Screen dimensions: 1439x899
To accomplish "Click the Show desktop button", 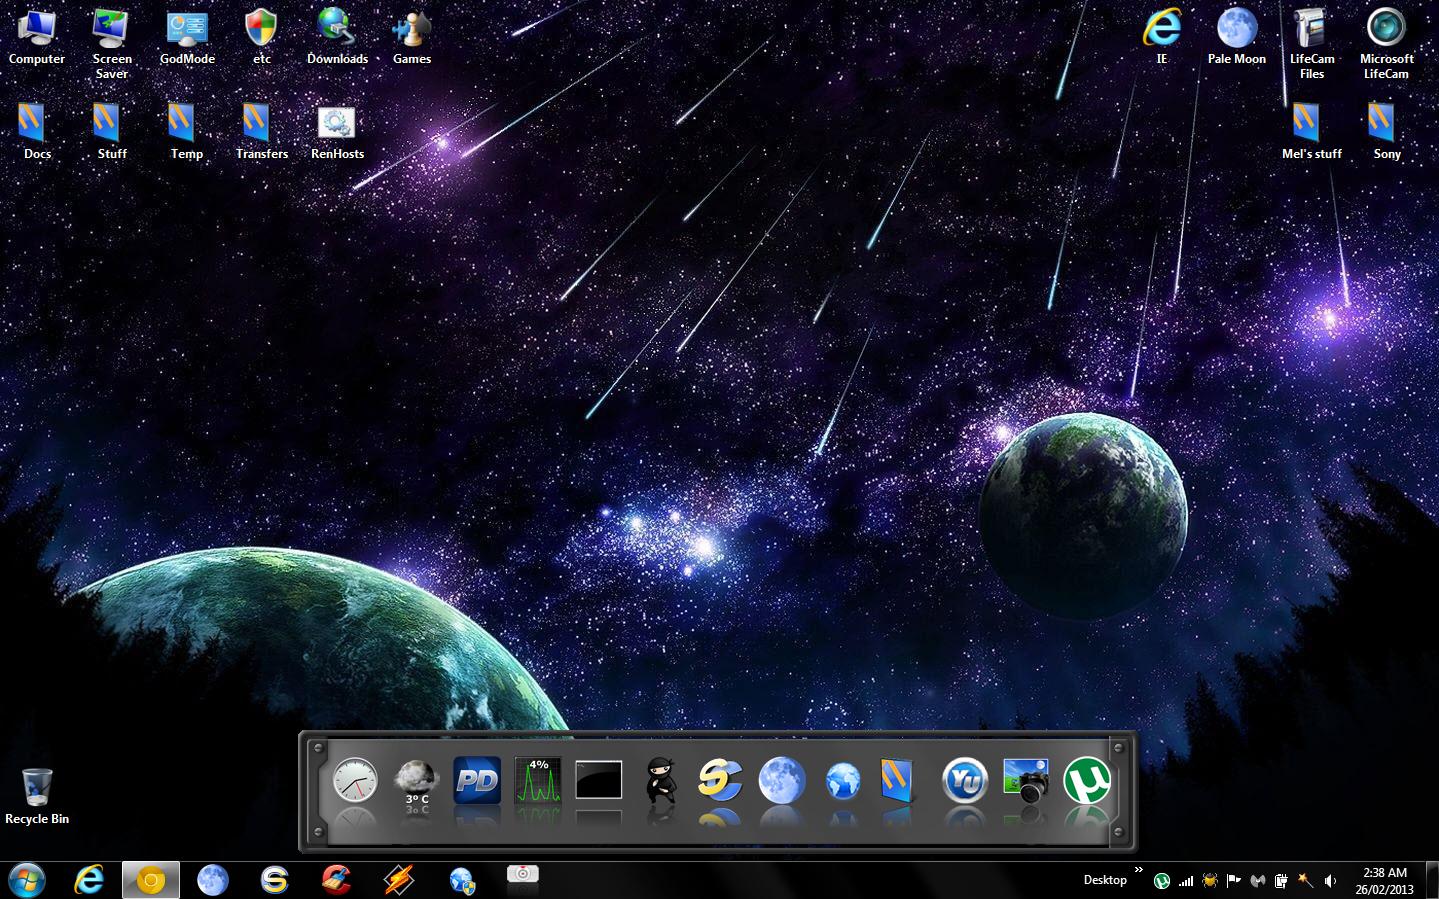I will [x=1432, y=880].
